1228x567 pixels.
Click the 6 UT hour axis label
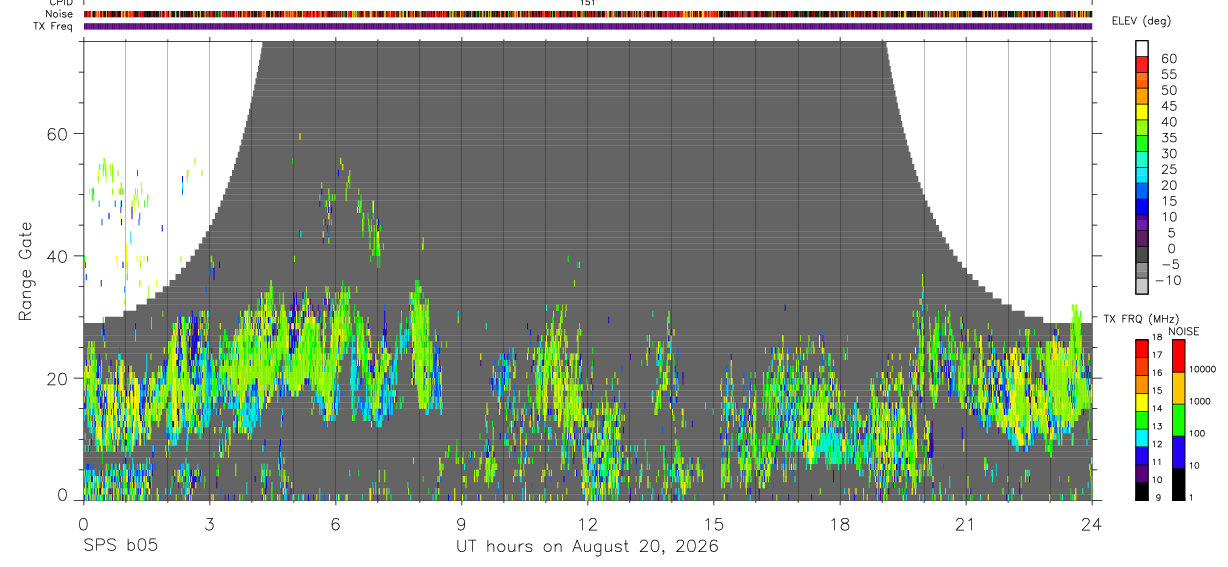(336, 525)
